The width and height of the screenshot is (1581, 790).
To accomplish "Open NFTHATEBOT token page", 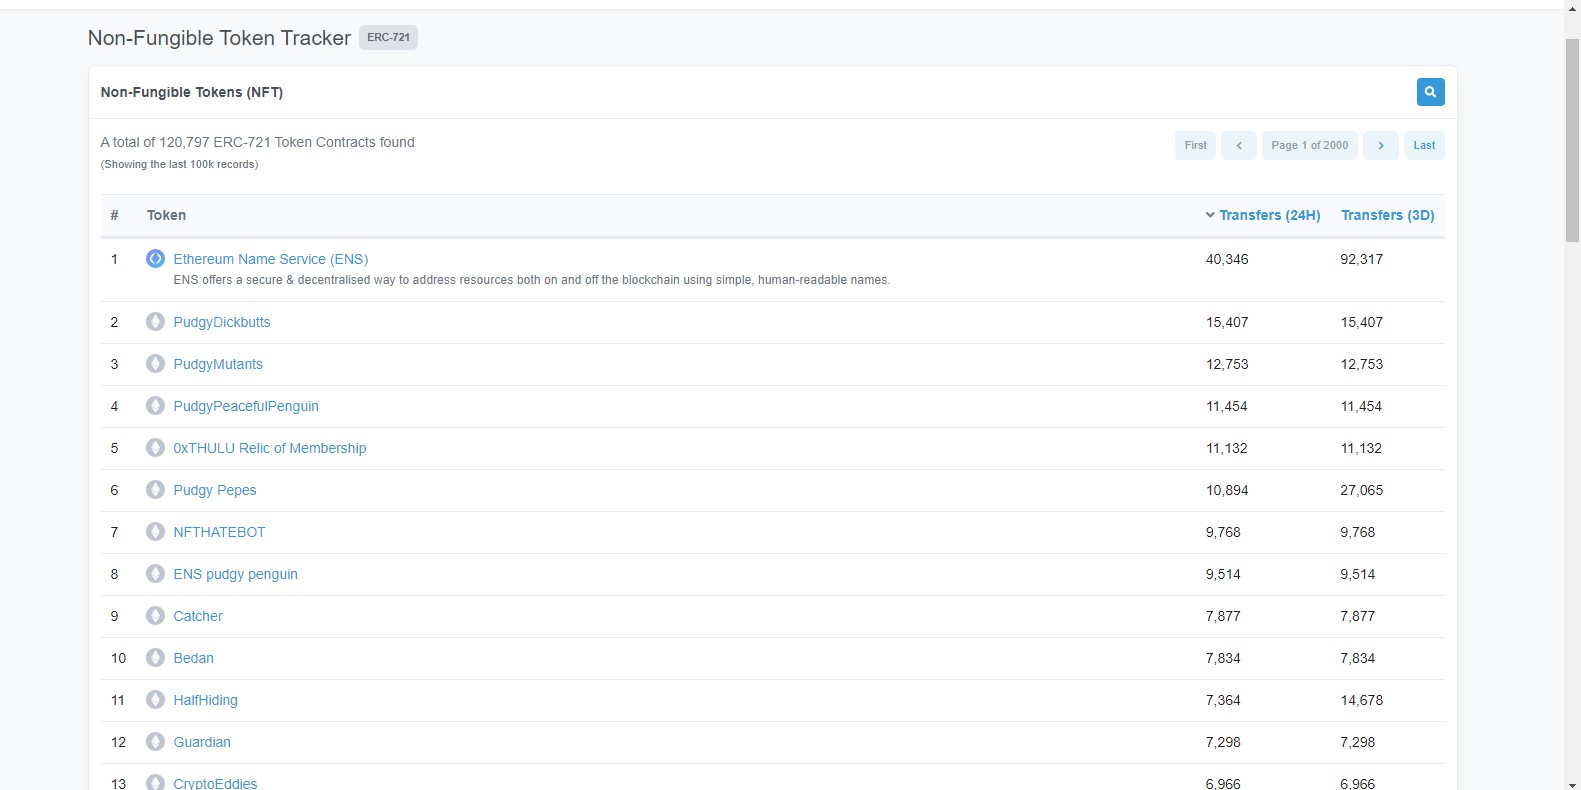I will pos(219,532).
